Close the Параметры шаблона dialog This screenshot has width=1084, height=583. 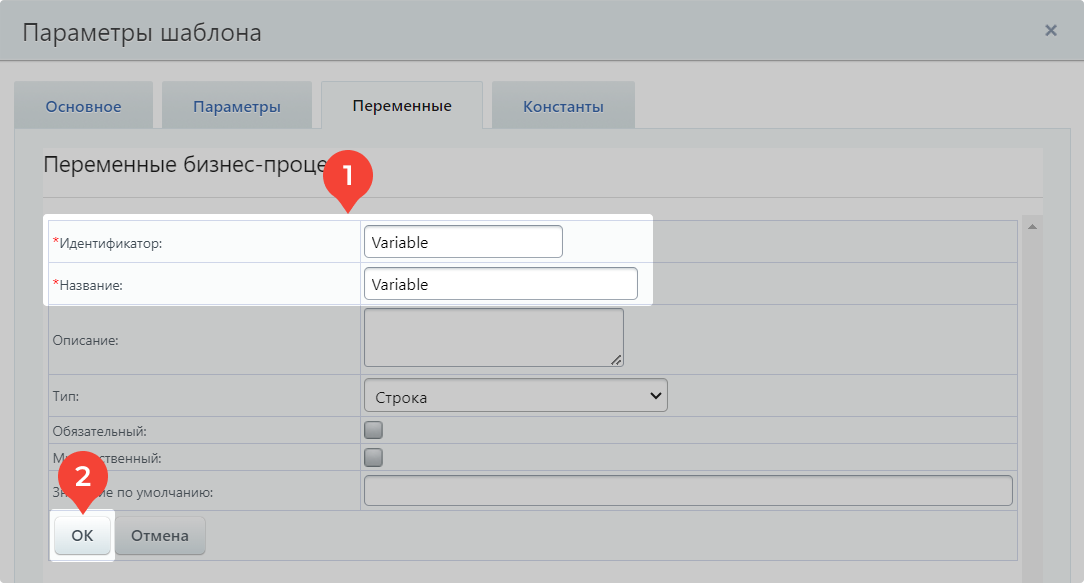click(x=1051, y=31)
